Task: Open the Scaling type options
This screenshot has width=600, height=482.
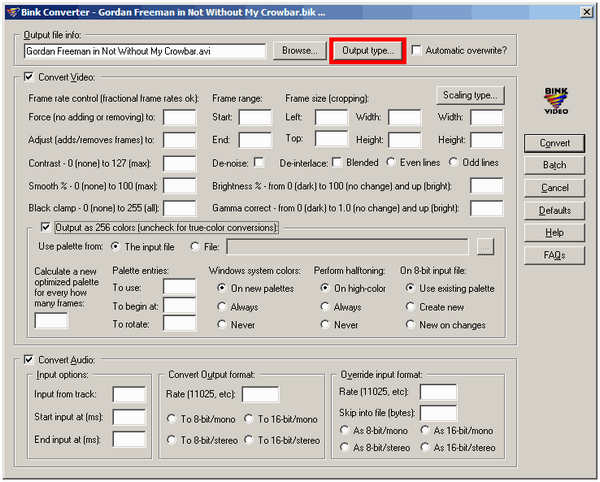Action: (470, 95)
